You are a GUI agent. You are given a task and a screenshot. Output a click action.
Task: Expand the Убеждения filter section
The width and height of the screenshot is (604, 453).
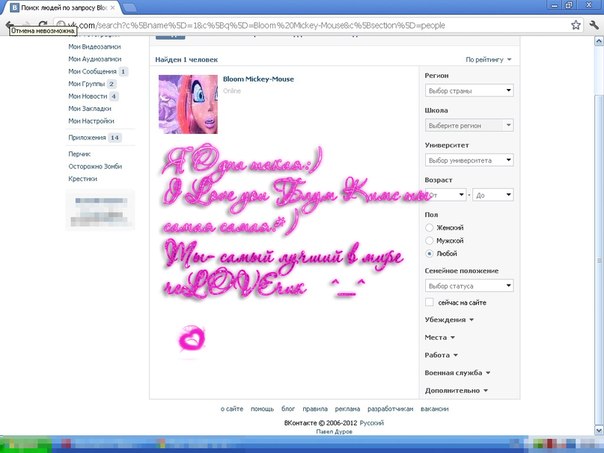click(x=449, y=319)
